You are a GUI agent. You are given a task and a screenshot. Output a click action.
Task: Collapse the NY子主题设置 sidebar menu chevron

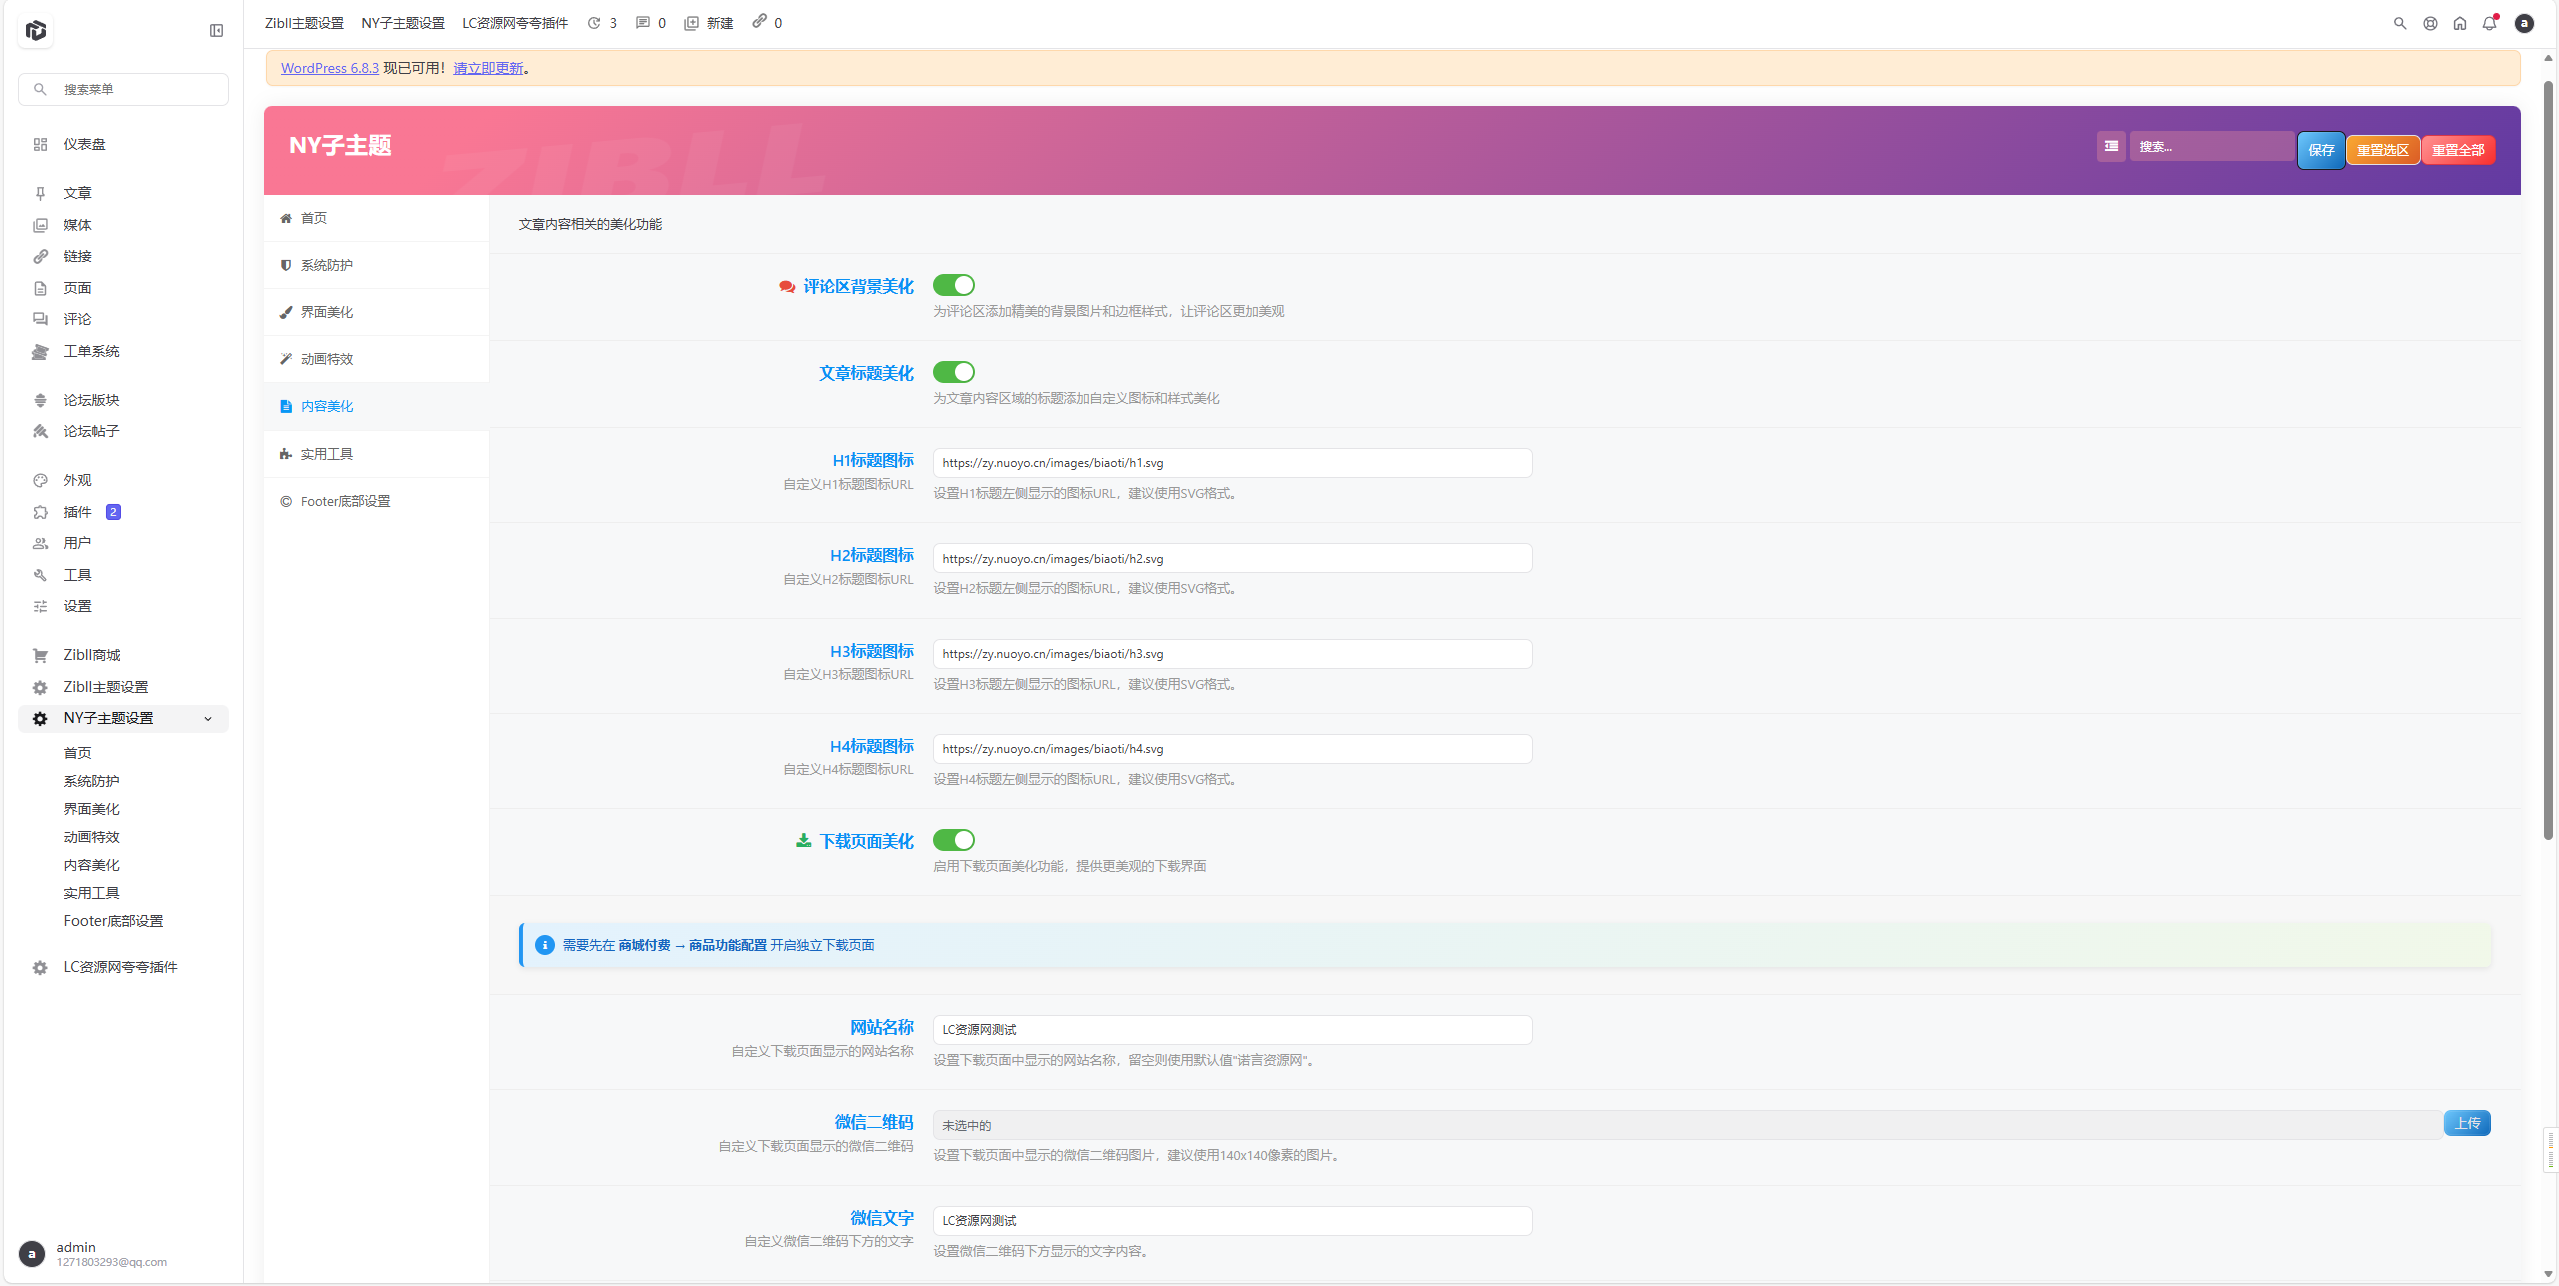click(x=208, y=719)
